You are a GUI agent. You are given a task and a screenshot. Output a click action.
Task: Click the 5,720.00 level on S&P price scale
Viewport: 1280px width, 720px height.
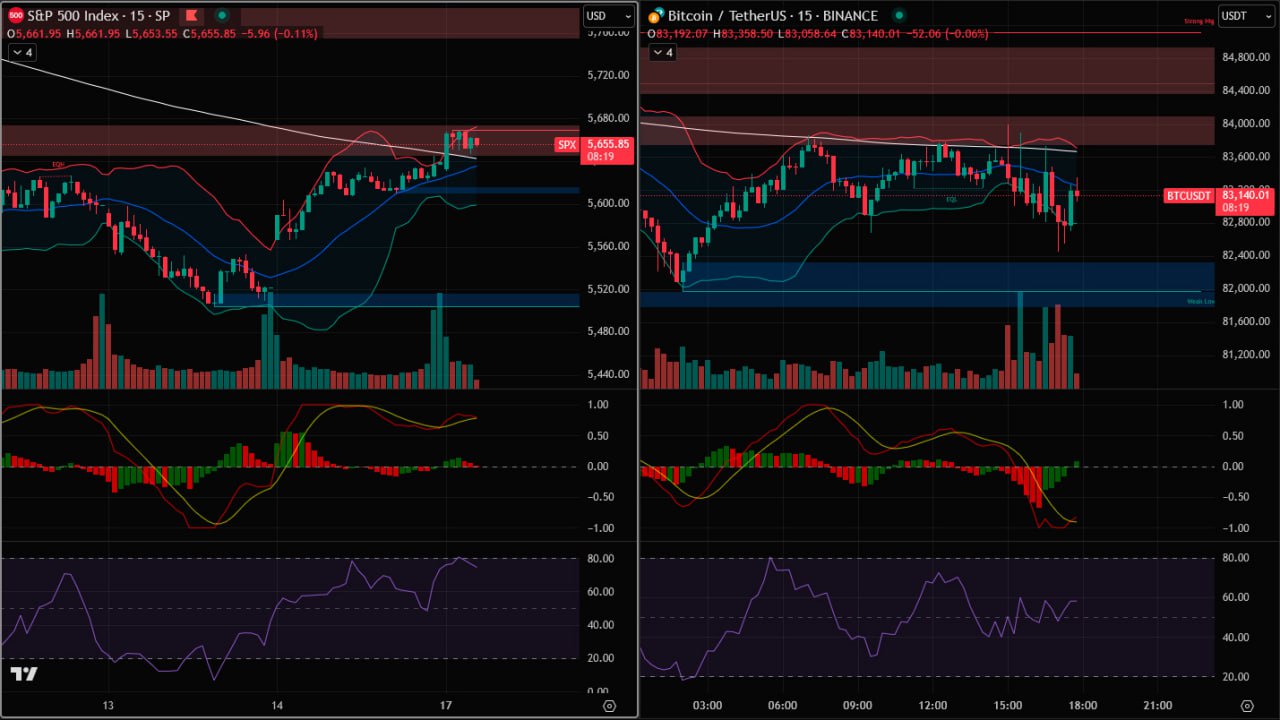tap(607, 75)
